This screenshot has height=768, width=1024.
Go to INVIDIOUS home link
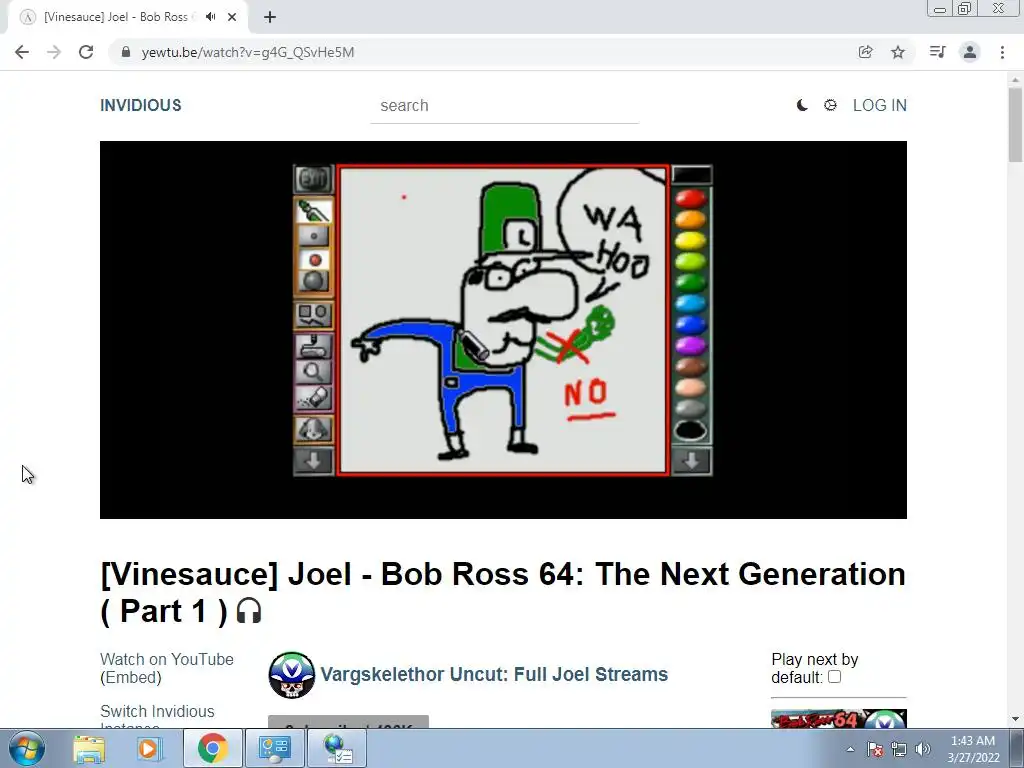coord(140,105)
